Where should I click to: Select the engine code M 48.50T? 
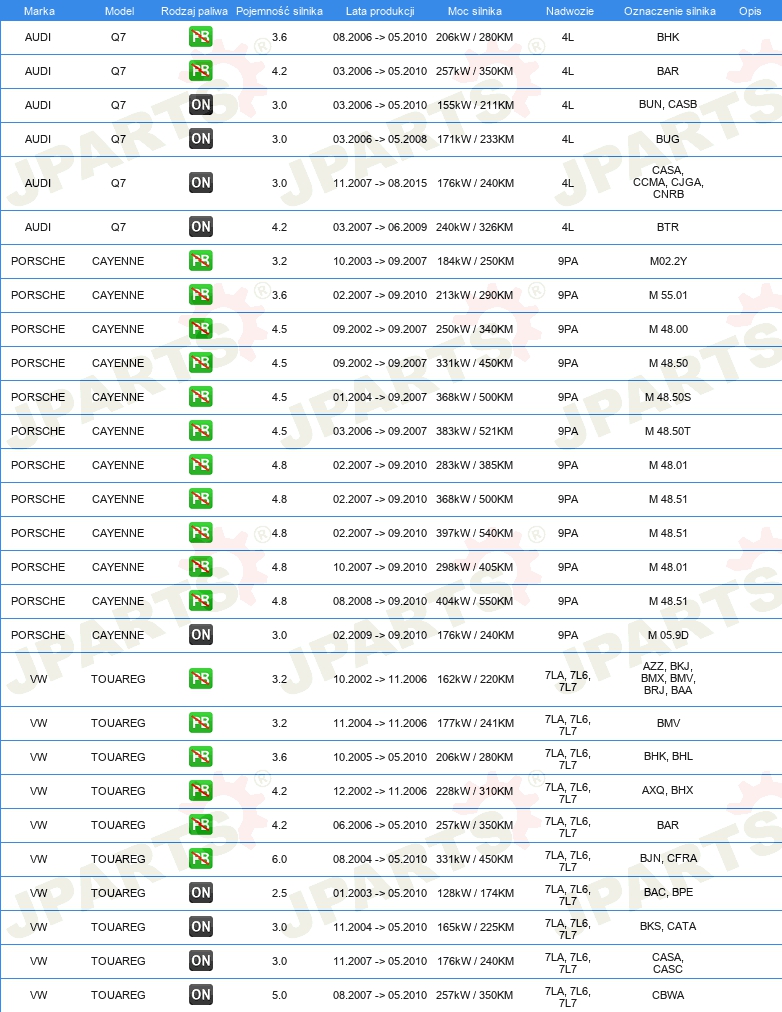(668, 431)
